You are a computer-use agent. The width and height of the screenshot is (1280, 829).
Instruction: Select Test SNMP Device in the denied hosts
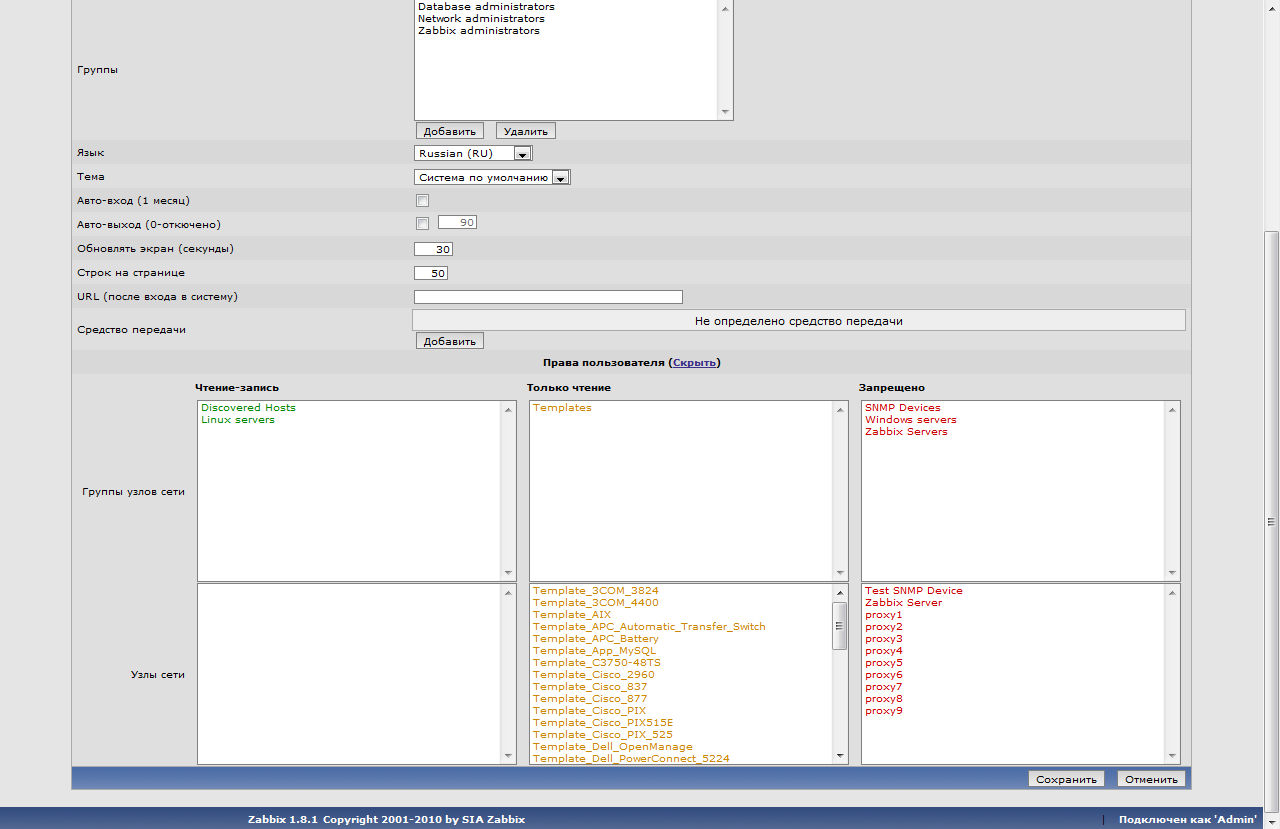tap(914, 591)
